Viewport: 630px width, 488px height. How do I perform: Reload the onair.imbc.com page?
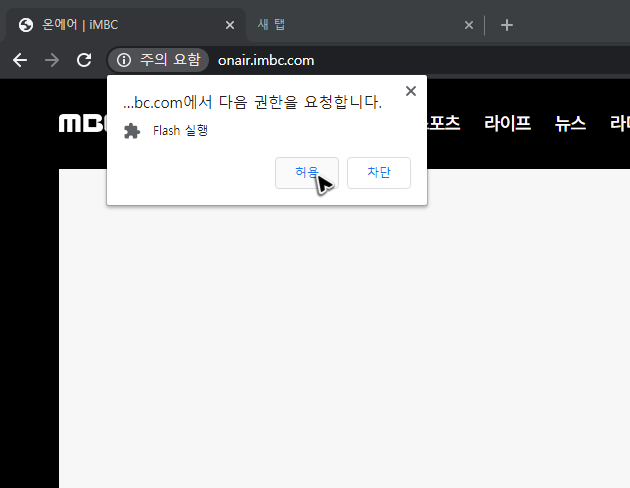pos(84,60)
